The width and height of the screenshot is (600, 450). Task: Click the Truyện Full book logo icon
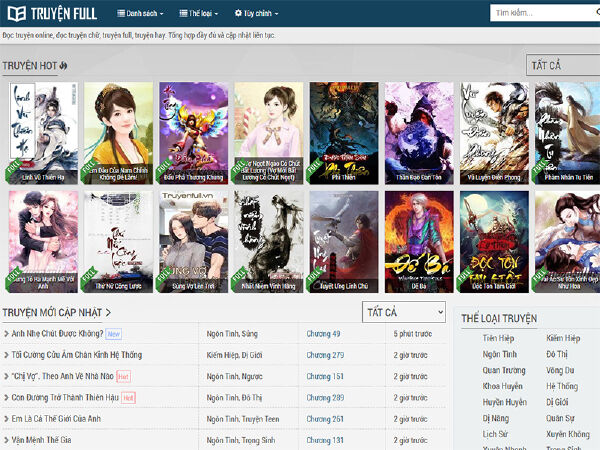(17, 13)
